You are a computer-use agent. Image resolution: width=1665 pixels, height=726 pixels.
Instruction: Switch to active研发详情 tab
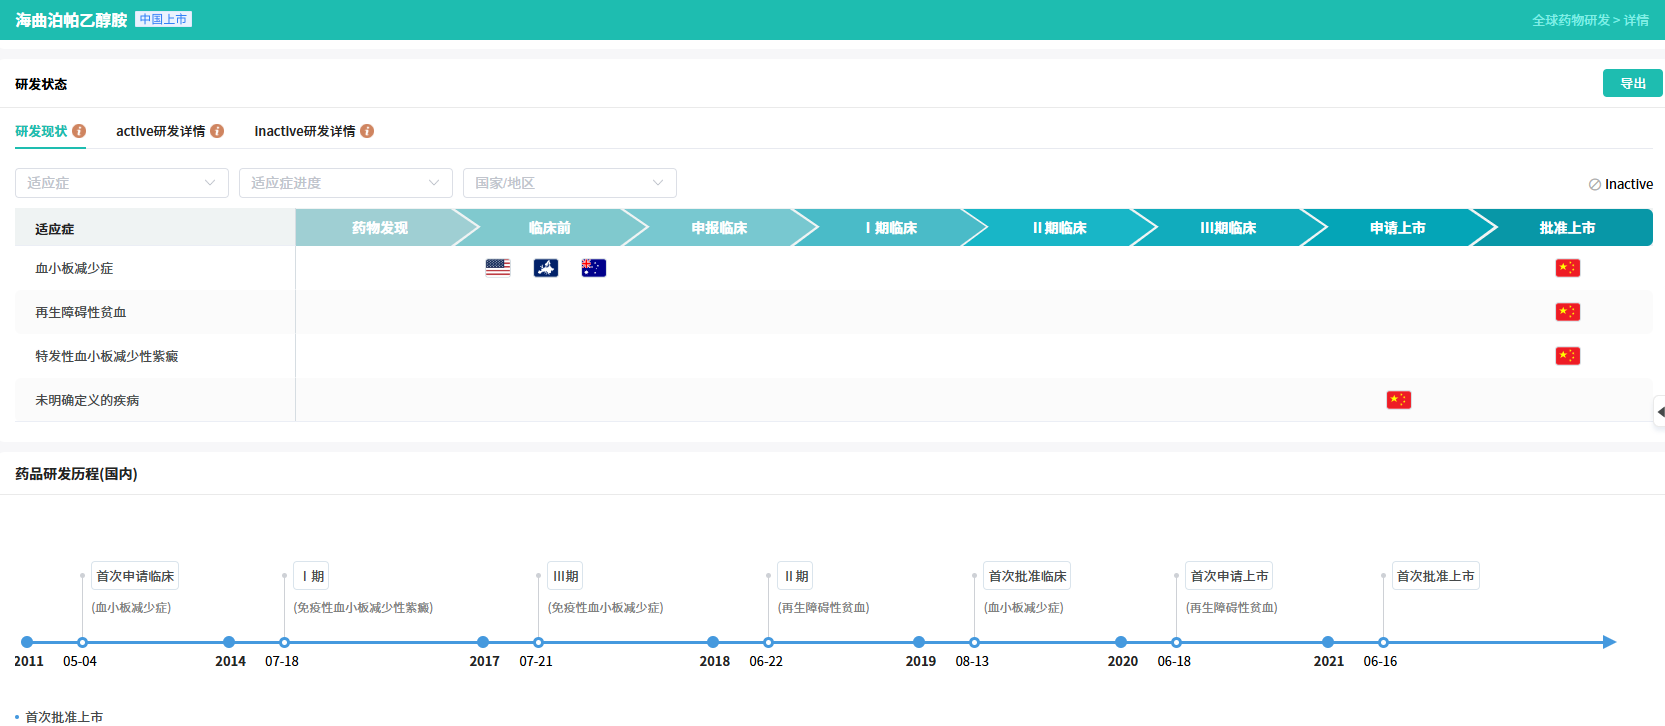tap(160, 131)
